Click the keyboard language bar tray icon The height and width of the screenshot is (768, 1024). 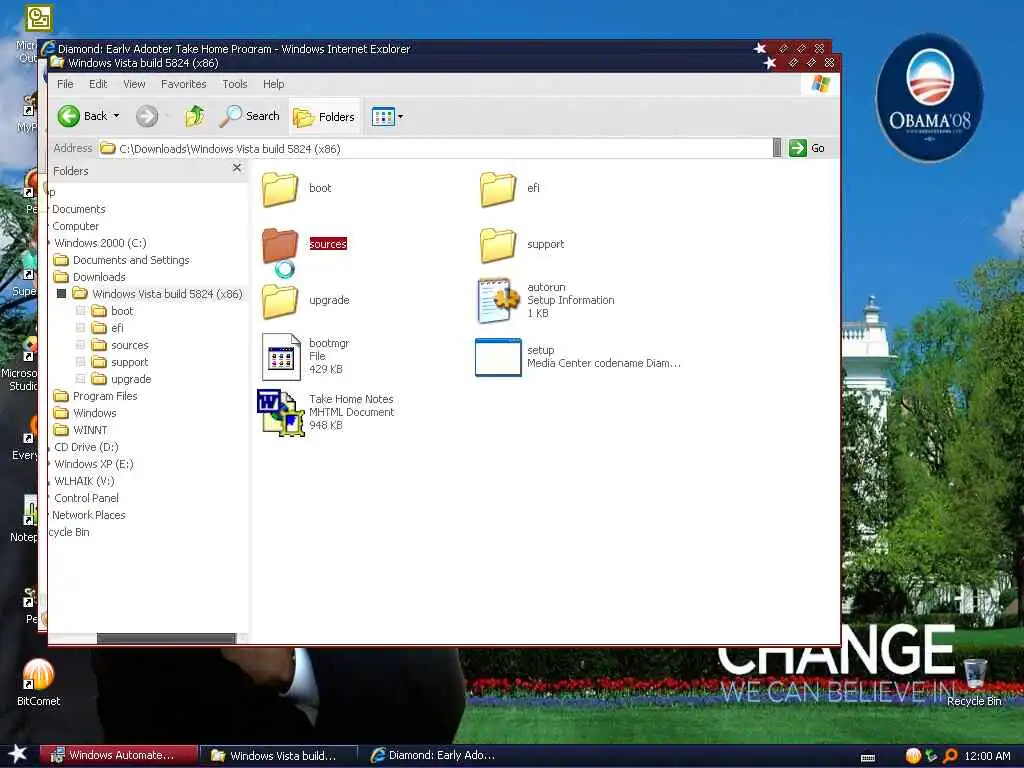(x=868, y=758)
